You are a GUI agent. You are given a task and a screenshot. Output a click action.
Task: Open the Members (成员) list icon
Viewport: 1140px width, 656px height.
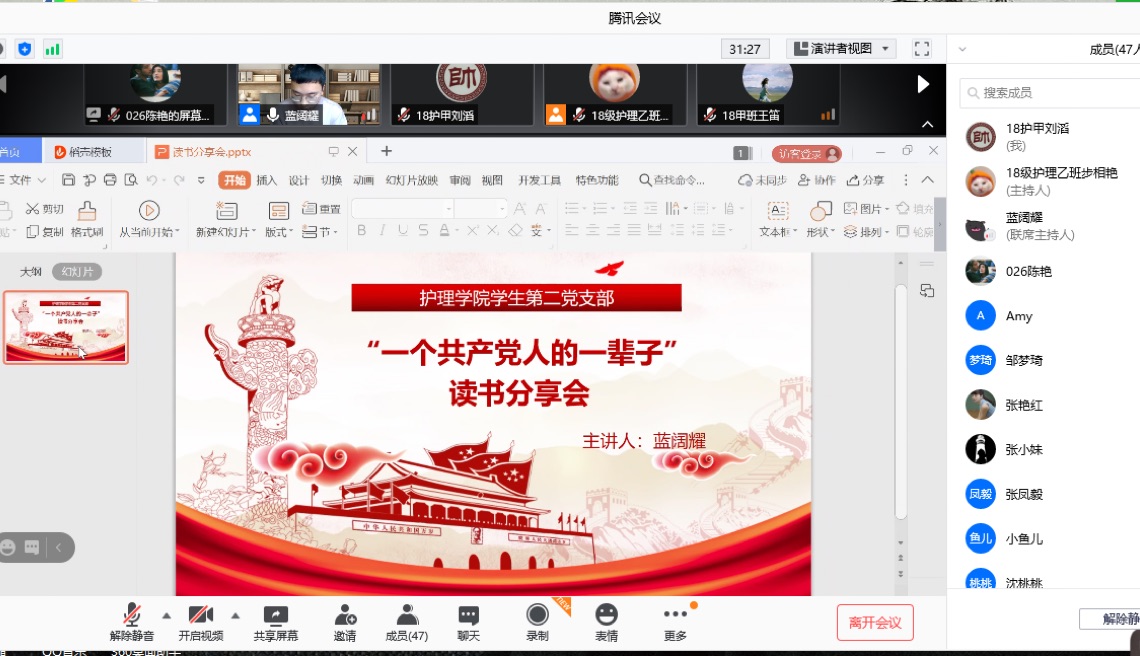tap(406, 616)
